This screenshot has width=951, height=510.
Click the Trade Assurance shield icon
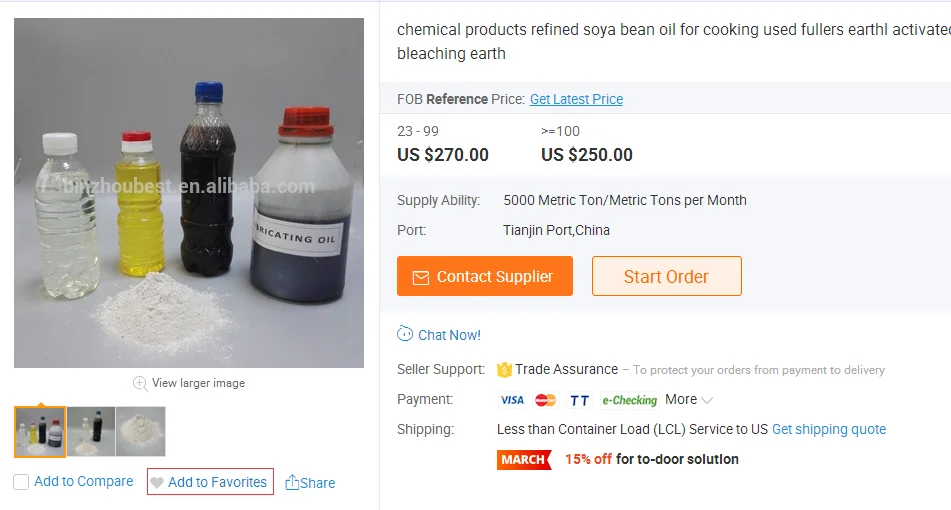[504, 369]
